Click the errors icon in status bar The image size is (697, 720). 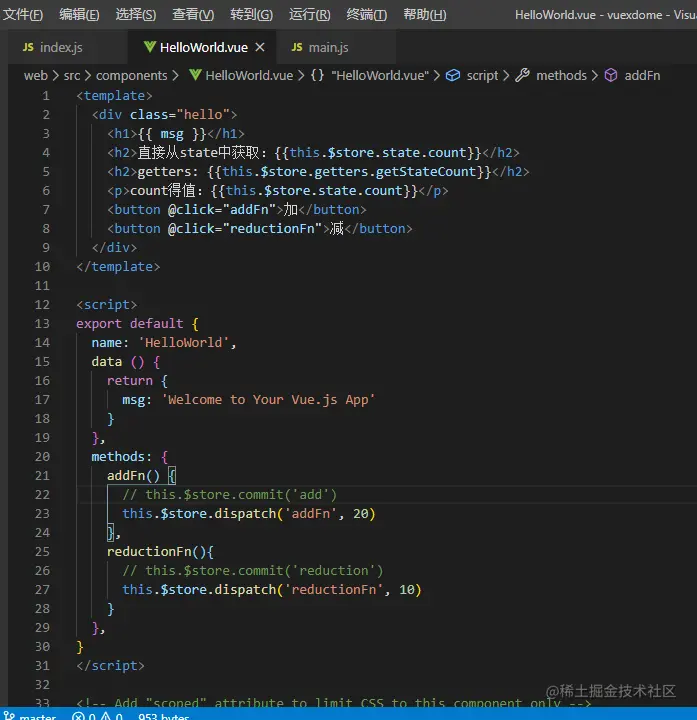[x=79, y=716]
